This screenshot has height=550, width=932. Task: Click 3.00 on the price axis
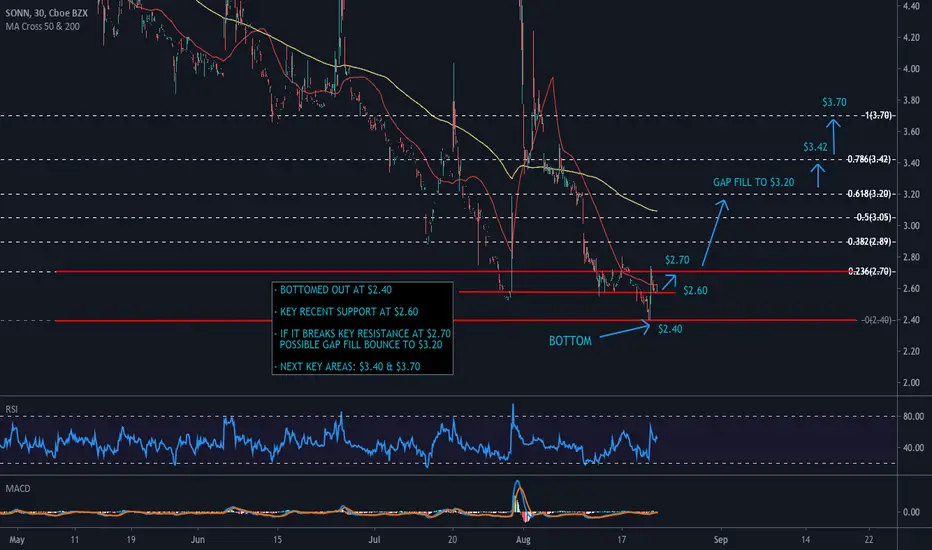click(x=912, y=226)
